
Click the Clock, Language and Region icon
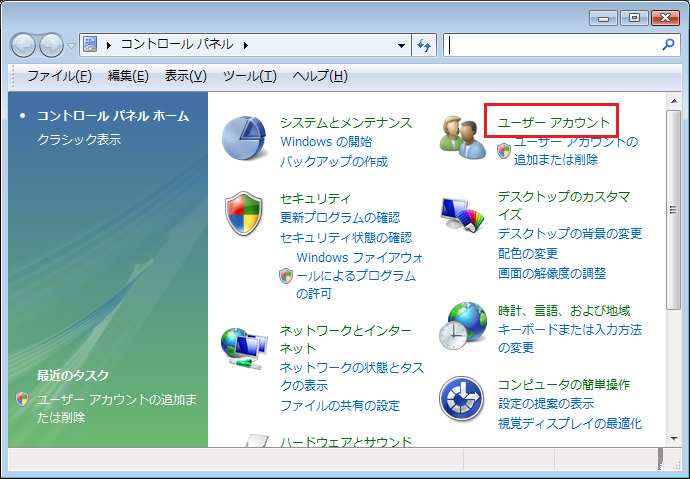[462, 326]
